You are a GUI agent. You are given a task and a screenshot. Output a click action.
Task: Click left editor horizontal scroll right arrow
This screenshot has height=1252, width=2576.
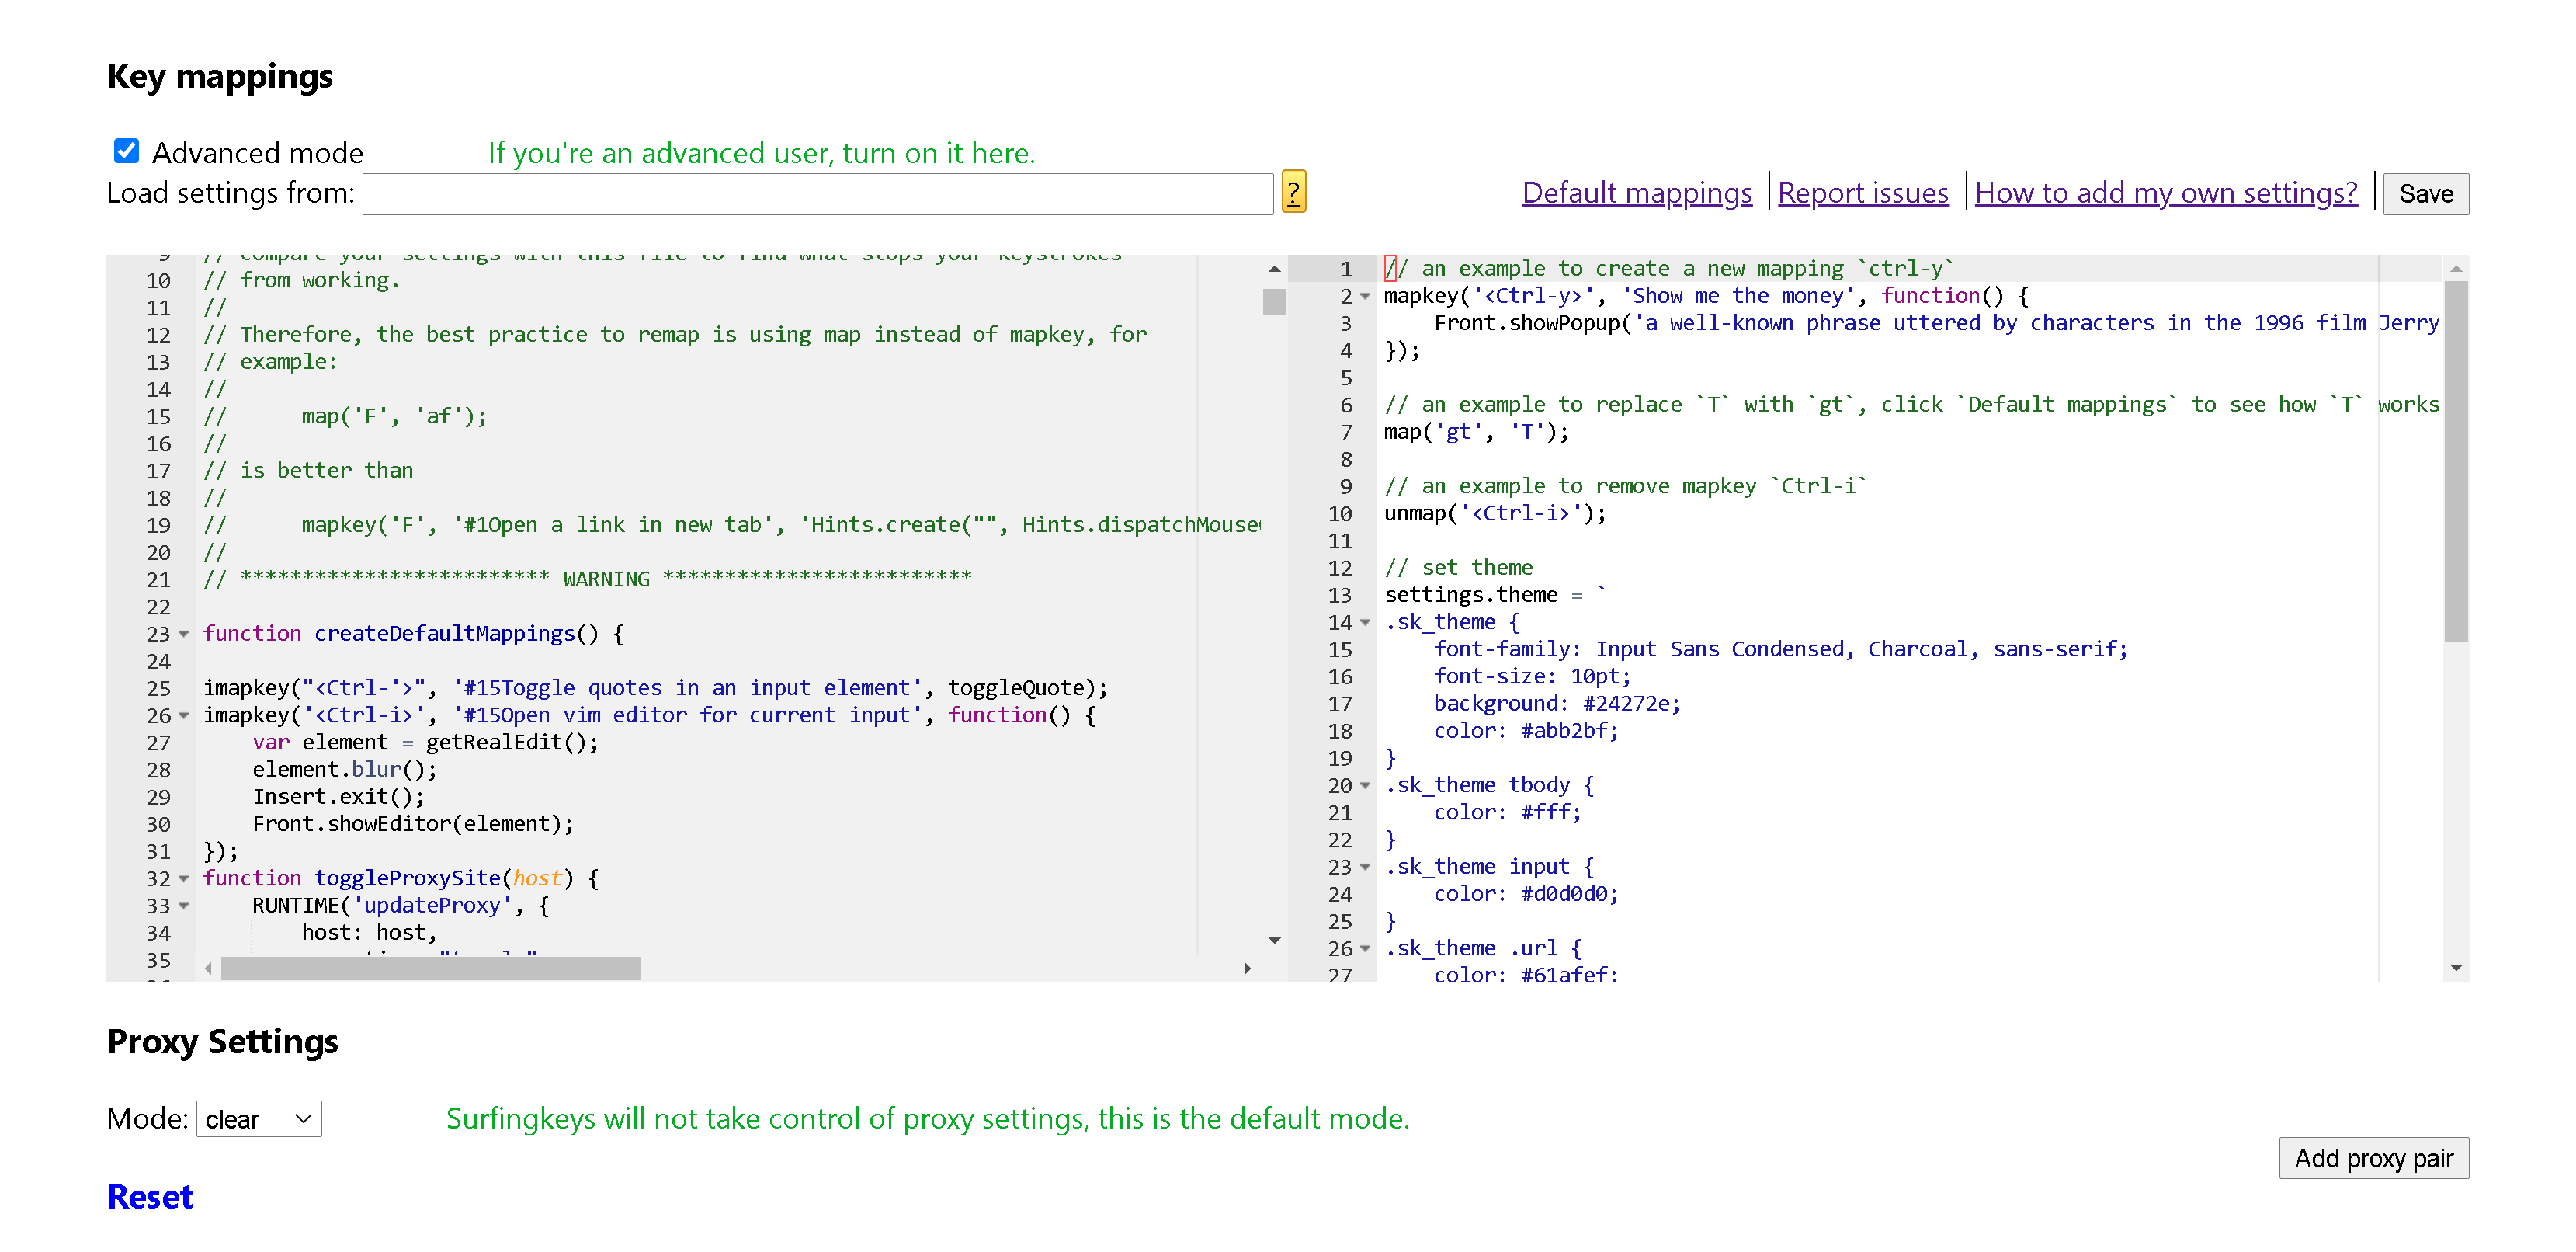tap(1247, 968)
